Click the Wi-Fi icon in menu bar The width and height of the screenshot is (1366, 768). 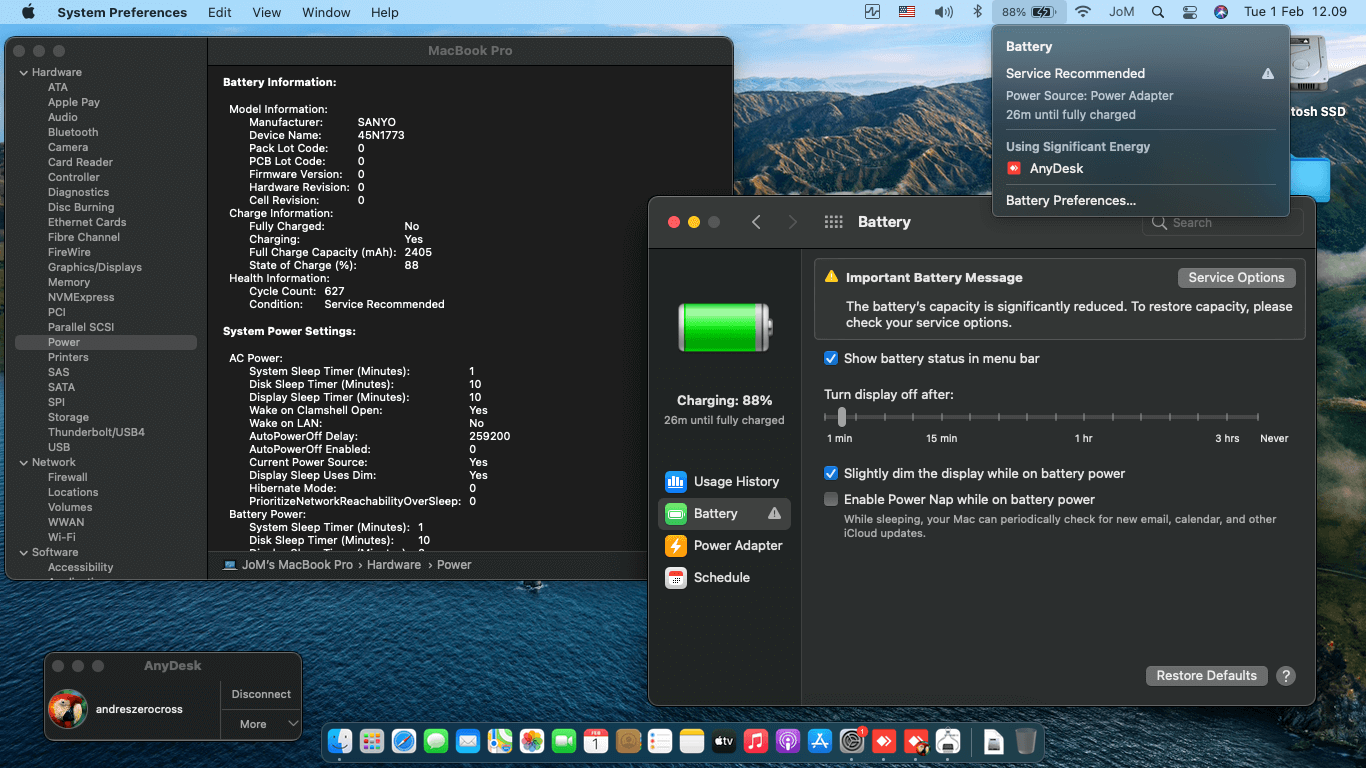click(1082, 12)
